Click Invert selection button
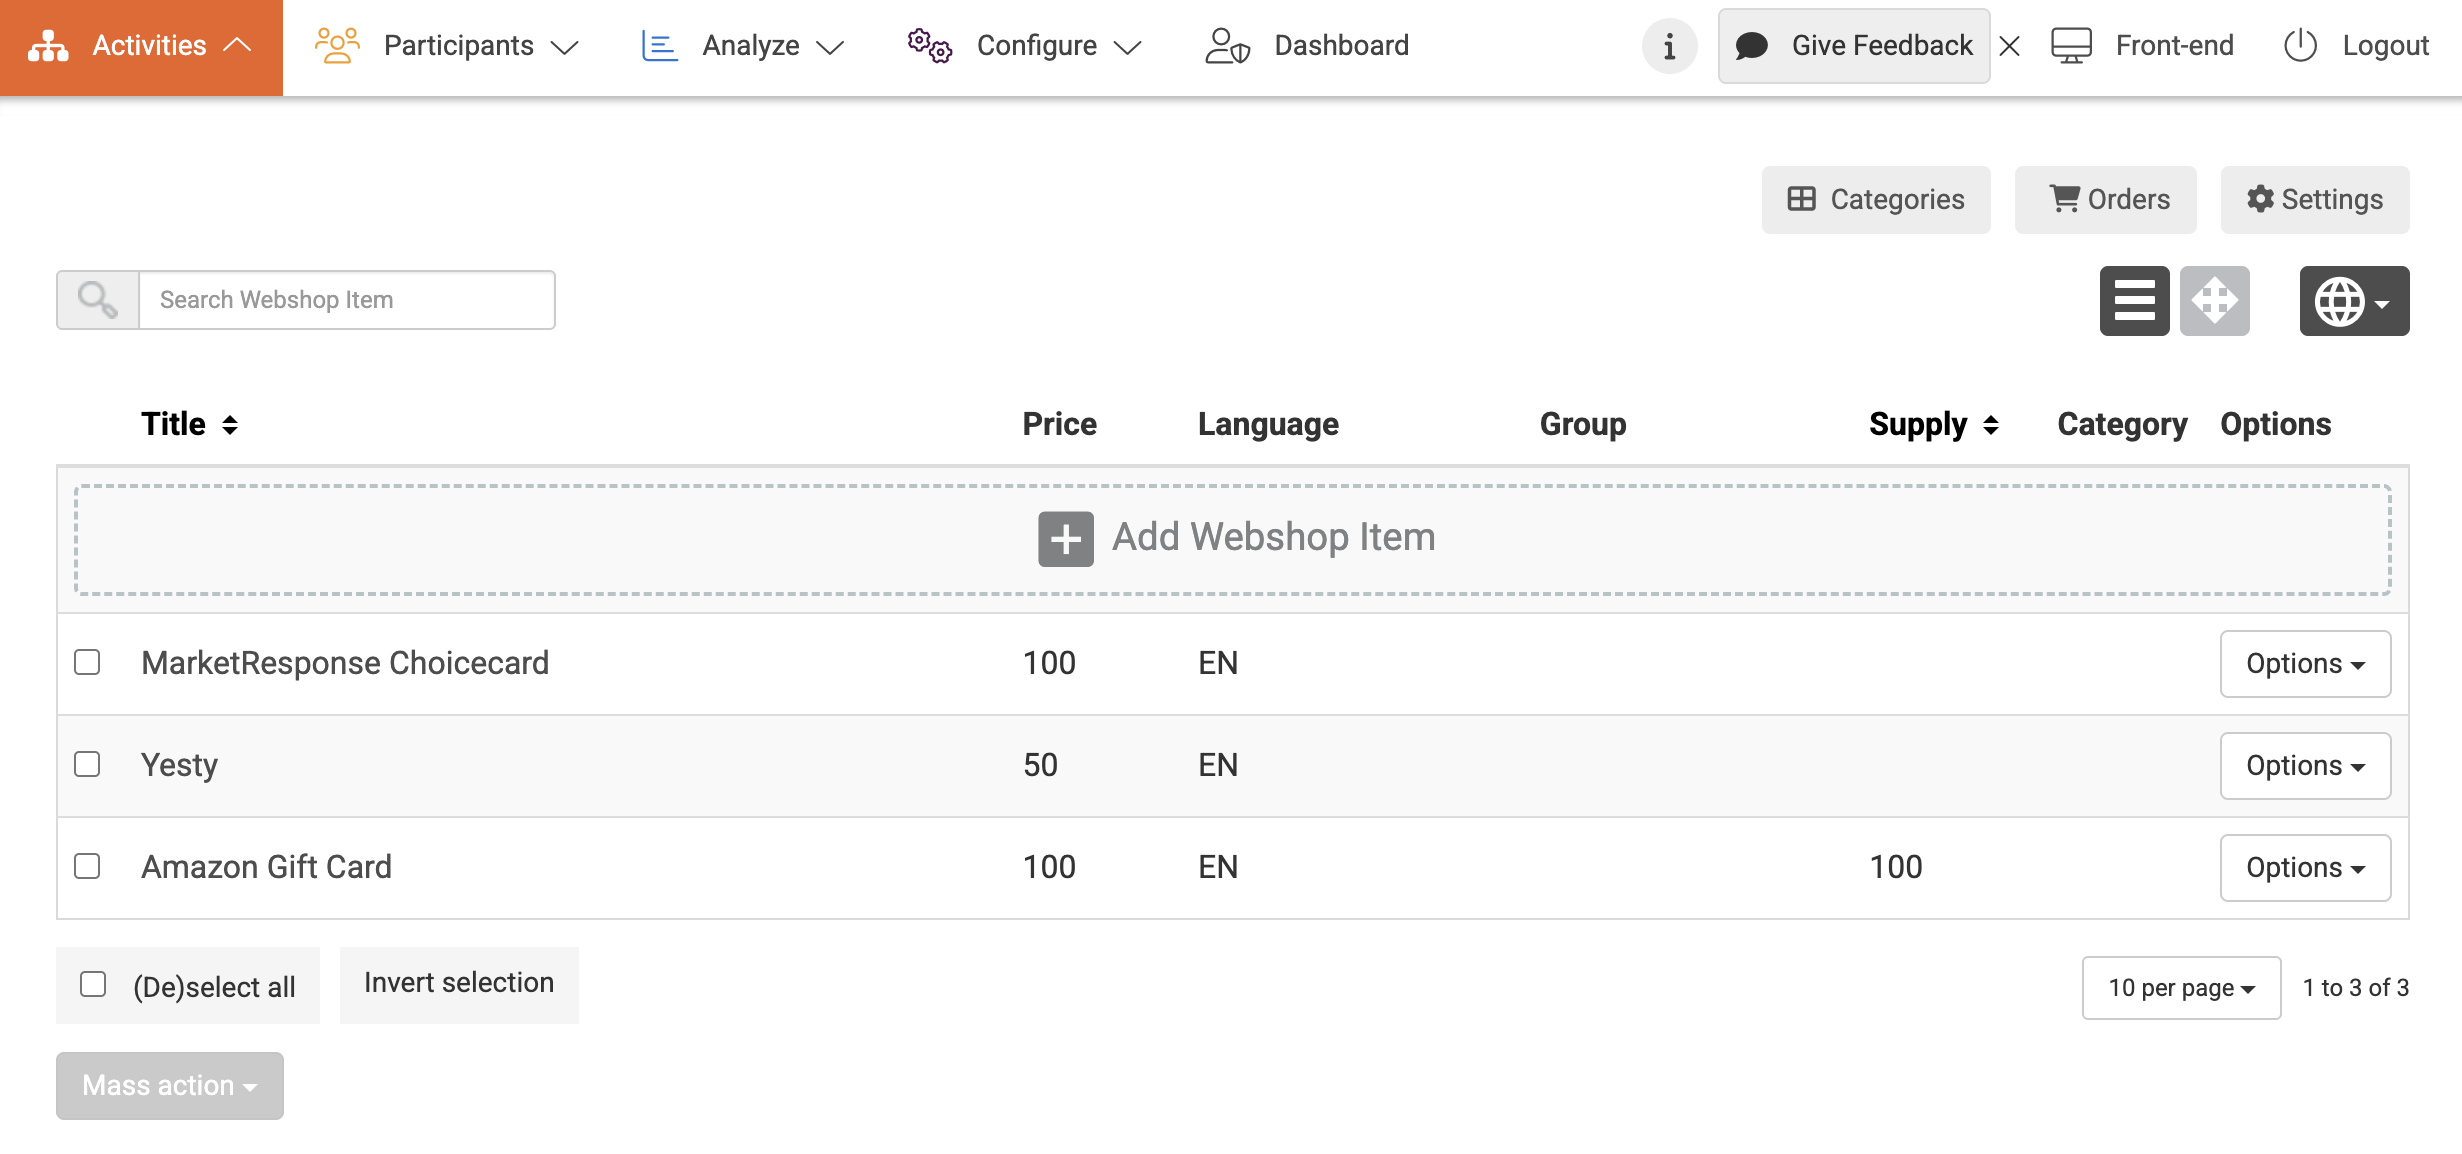The height and width of the screenshot is (1154, 2462). pos(459,983)
